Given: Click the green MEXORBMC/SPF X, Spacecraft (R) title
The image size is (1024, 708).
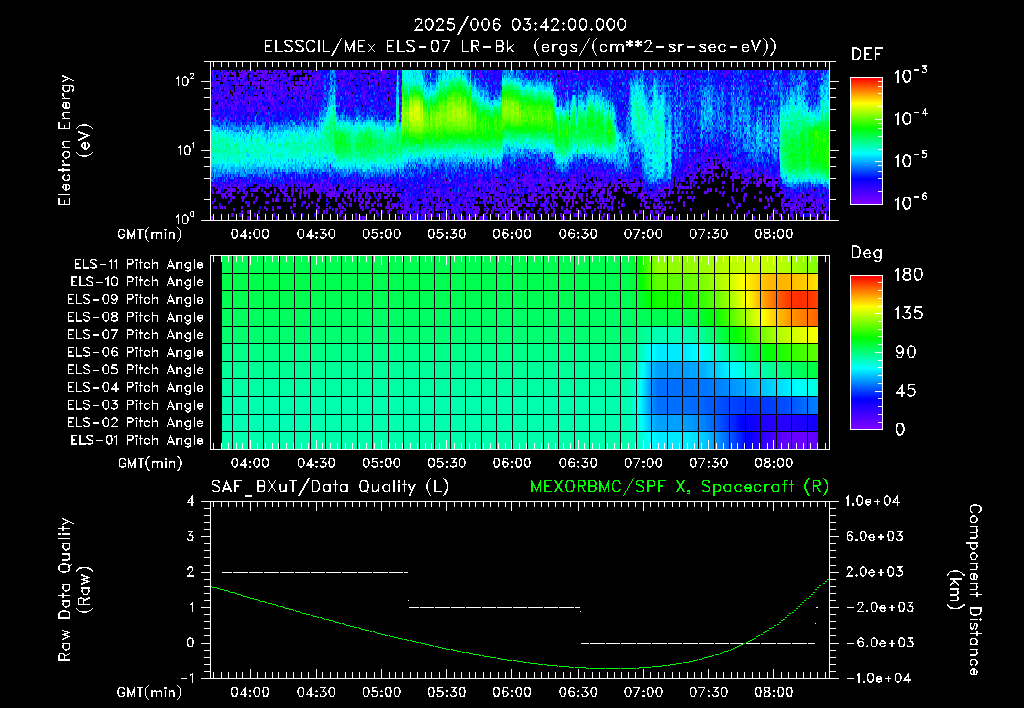Looking at the screenshot, I should pyautogui.click(x=679, y=487).
